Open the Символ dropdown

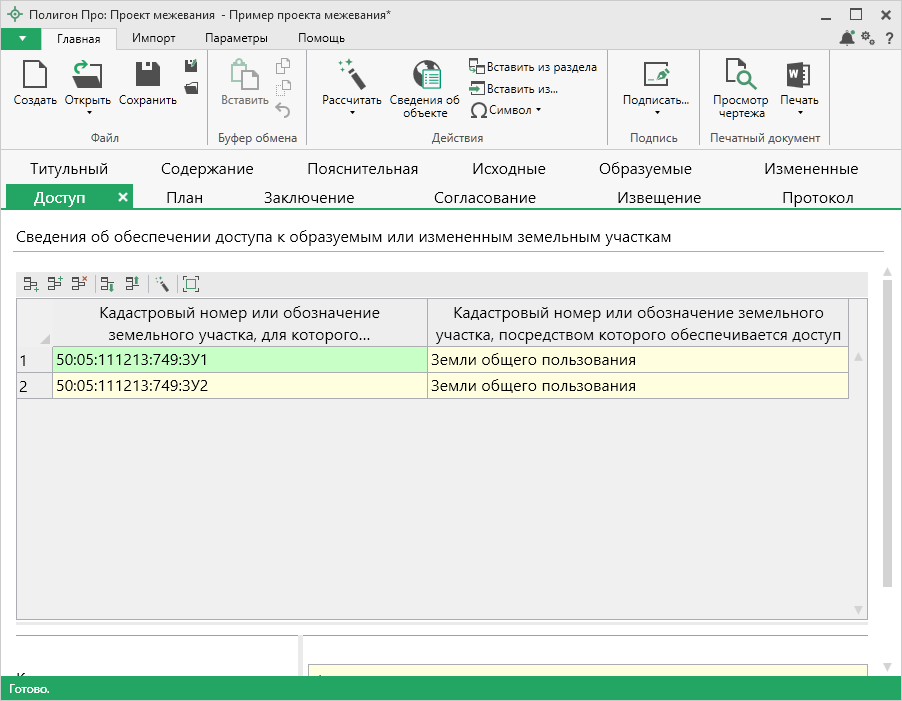tap(506, 110)
